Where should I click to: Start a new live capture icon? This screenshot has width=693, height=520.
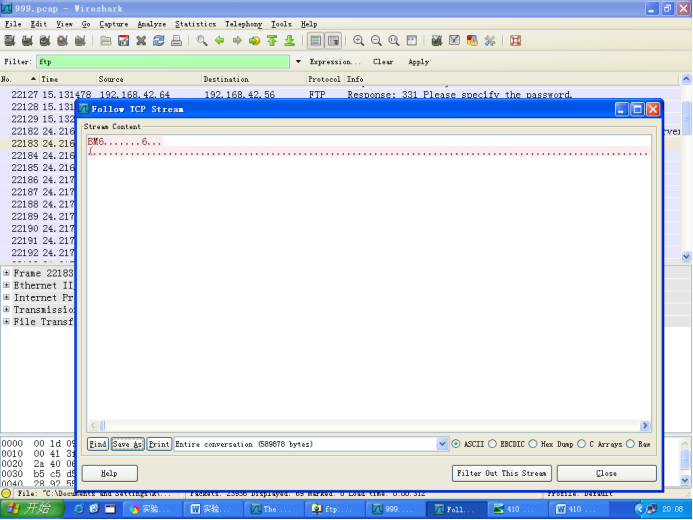tap(45, 41)
